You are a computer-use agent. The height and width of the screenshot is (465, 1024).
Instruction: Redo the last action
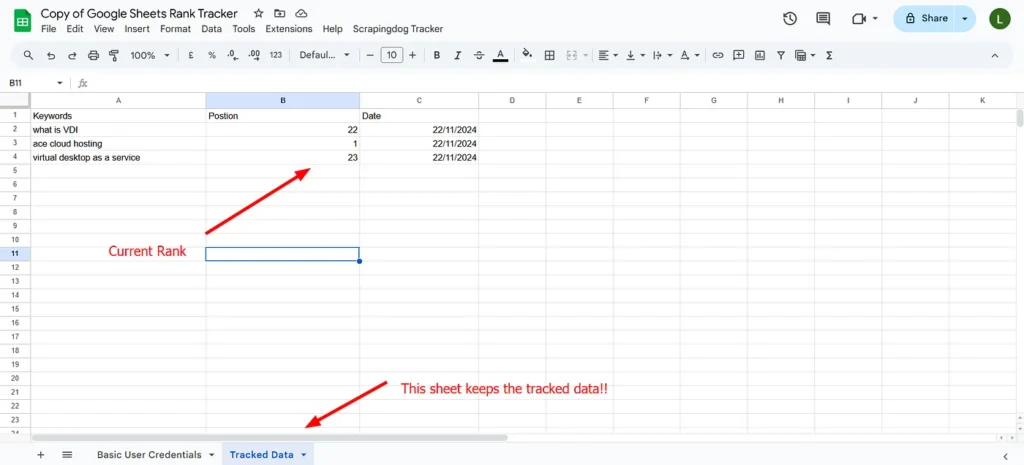point(72,56)
